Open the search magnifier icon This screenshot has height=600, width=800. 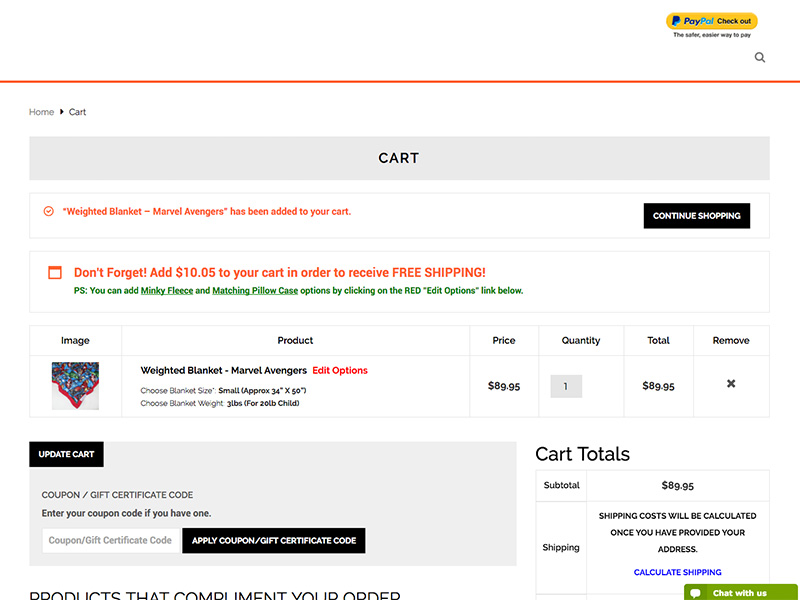point(760,57)
